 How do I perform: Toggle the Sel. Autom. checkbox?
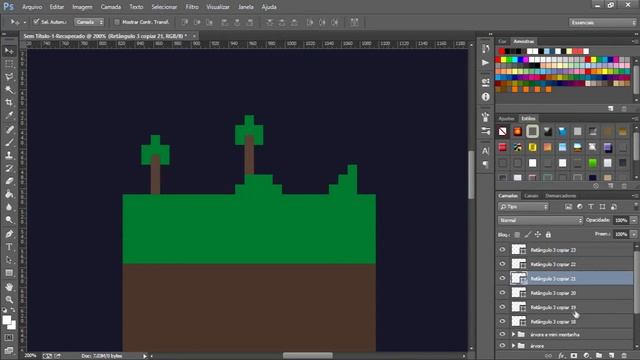tap(36, 22)
